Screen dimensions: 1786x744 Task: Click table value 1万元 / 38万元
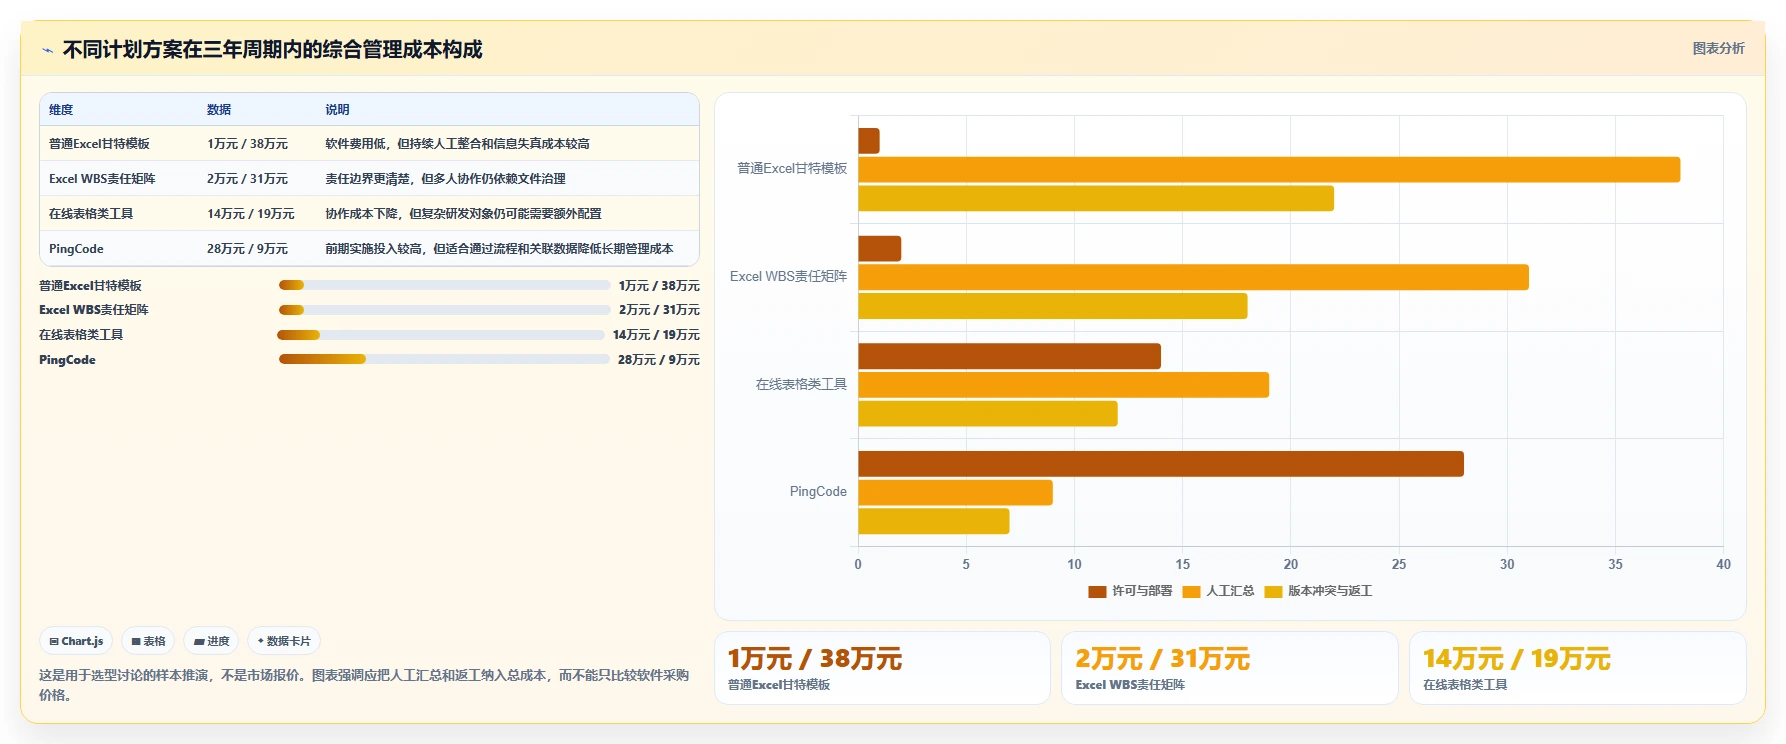(247, 144)
